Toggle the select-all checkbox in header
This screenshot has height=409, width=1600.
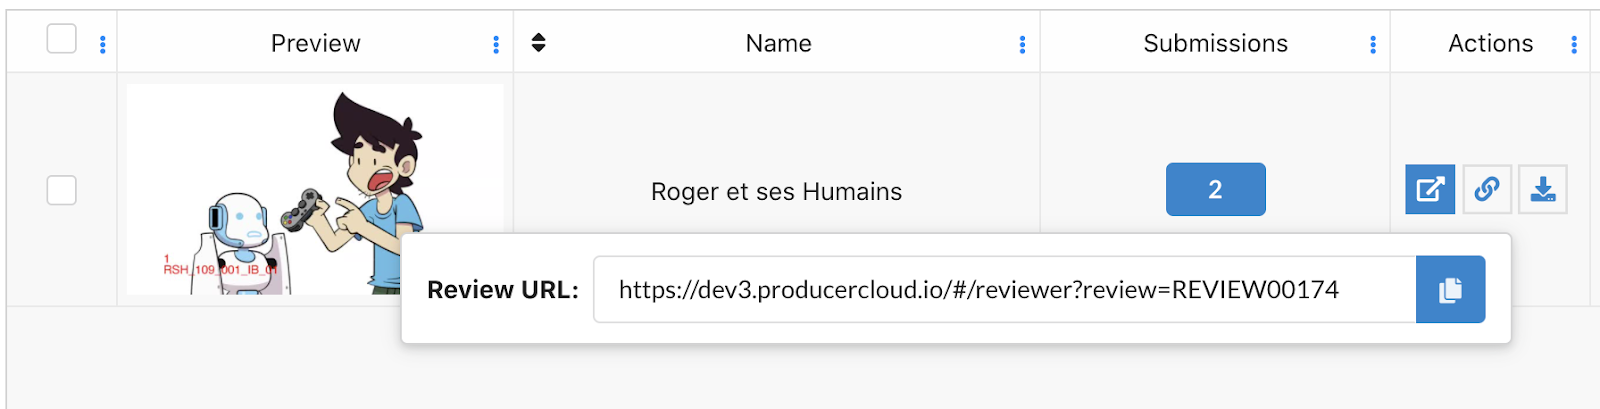[x=62, y=39]
